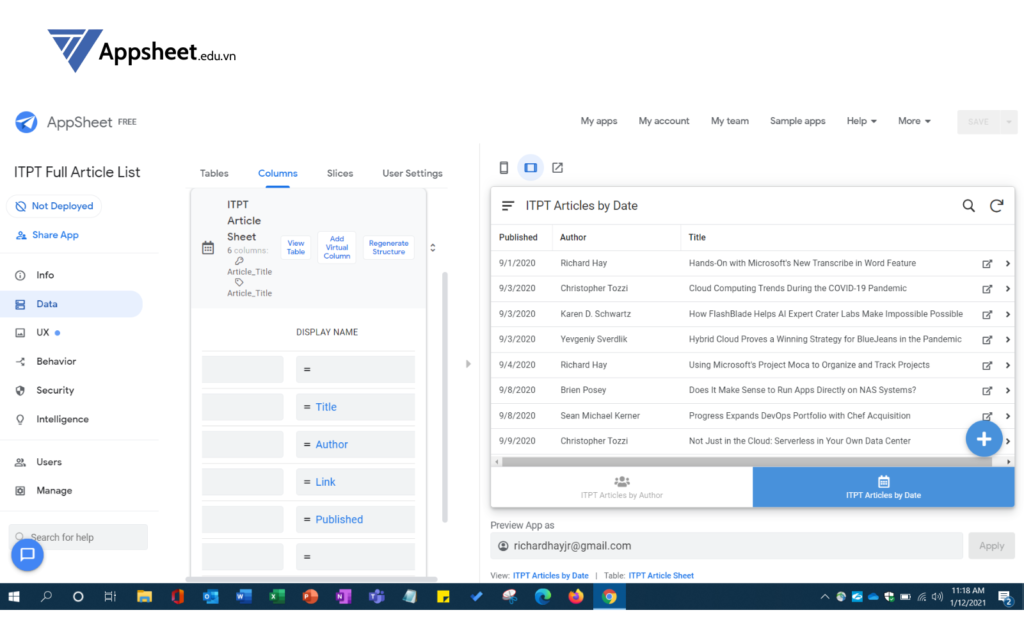Click the Search for help field
This screenshot has width=1024, height=640.
click(x=80, y=537)
